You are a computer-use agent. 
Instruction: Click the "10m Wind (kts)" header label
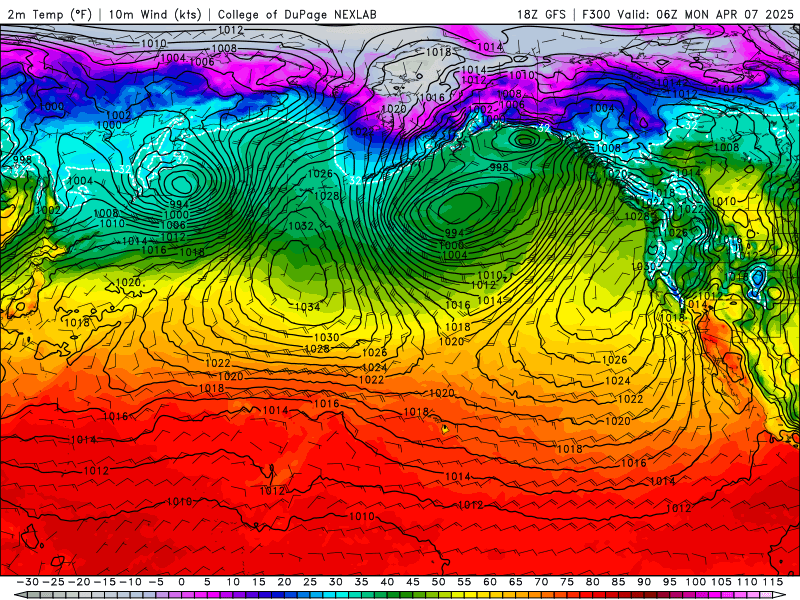coord(155,14)
